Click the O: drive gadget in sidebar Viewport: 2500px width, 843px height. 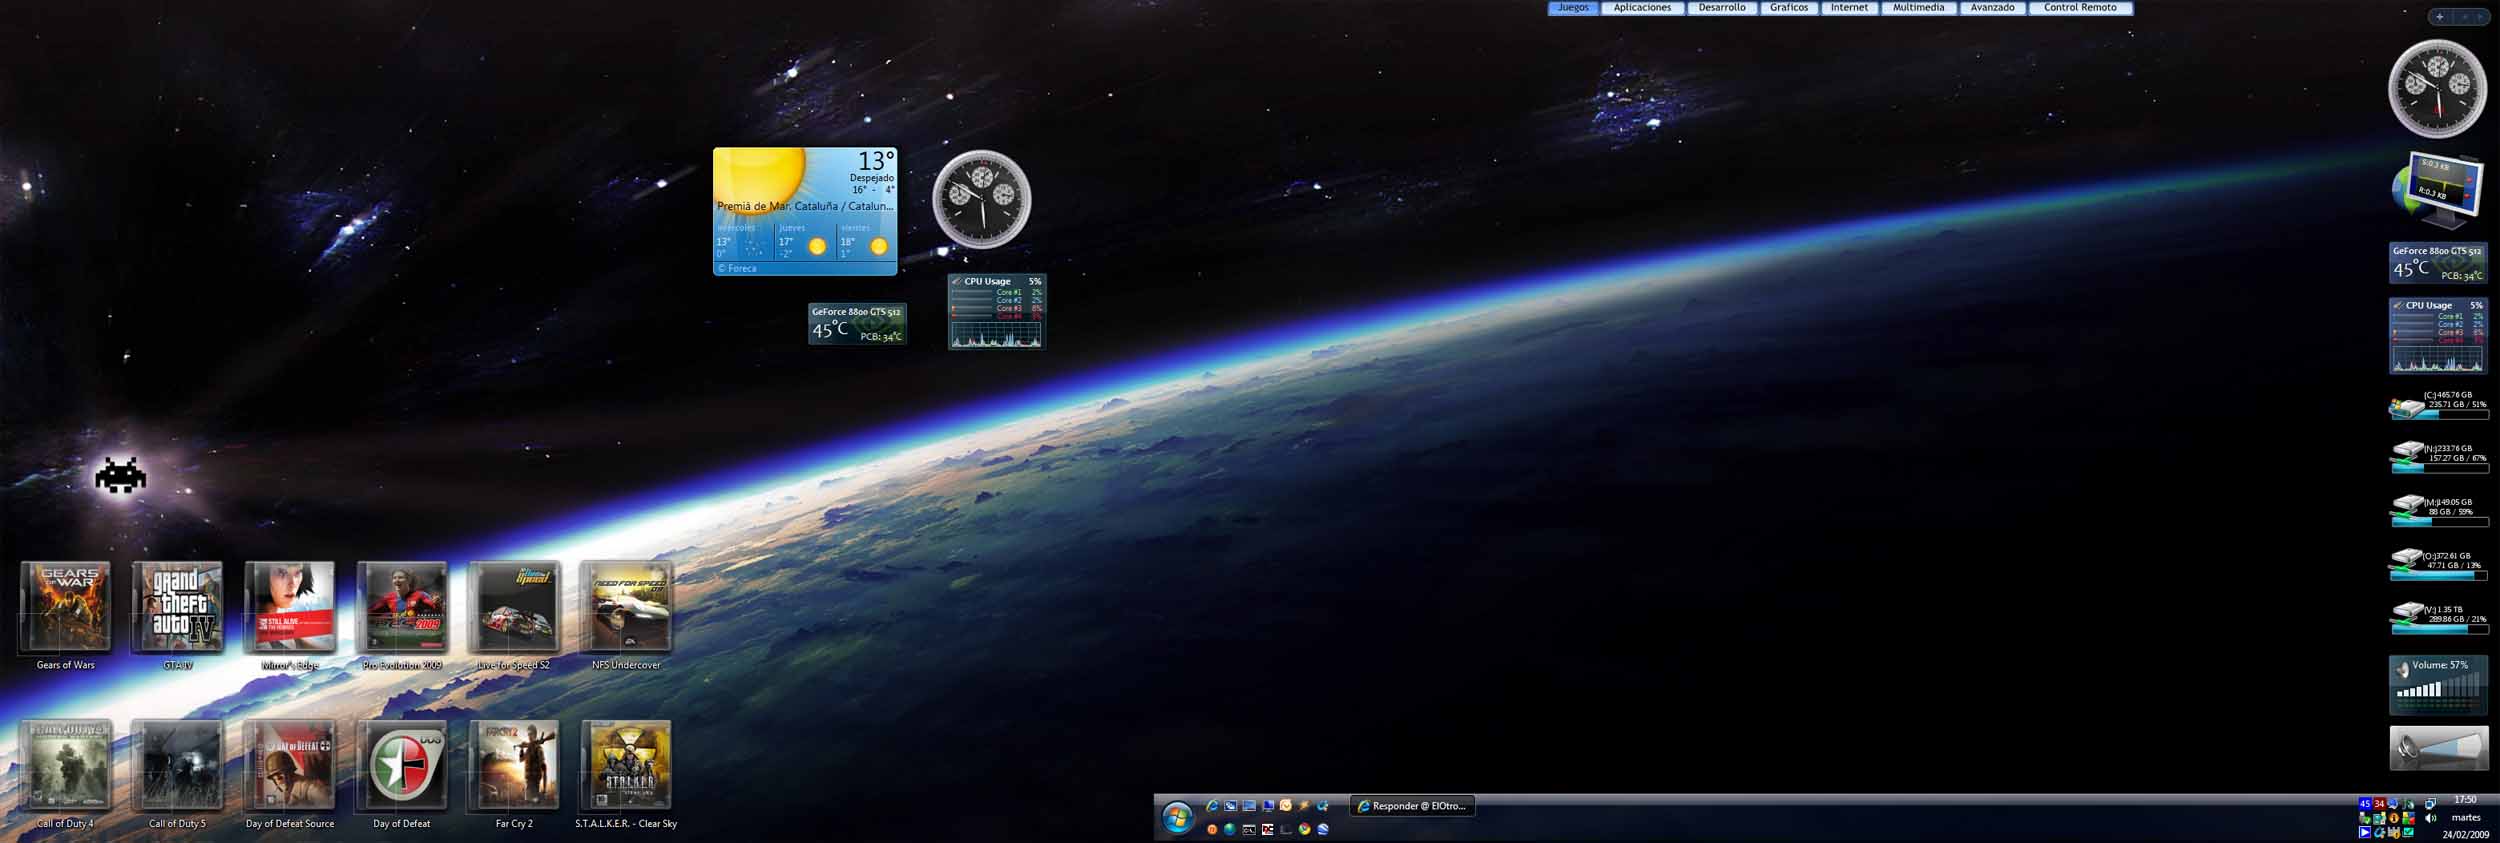[x=2439, y=565]
